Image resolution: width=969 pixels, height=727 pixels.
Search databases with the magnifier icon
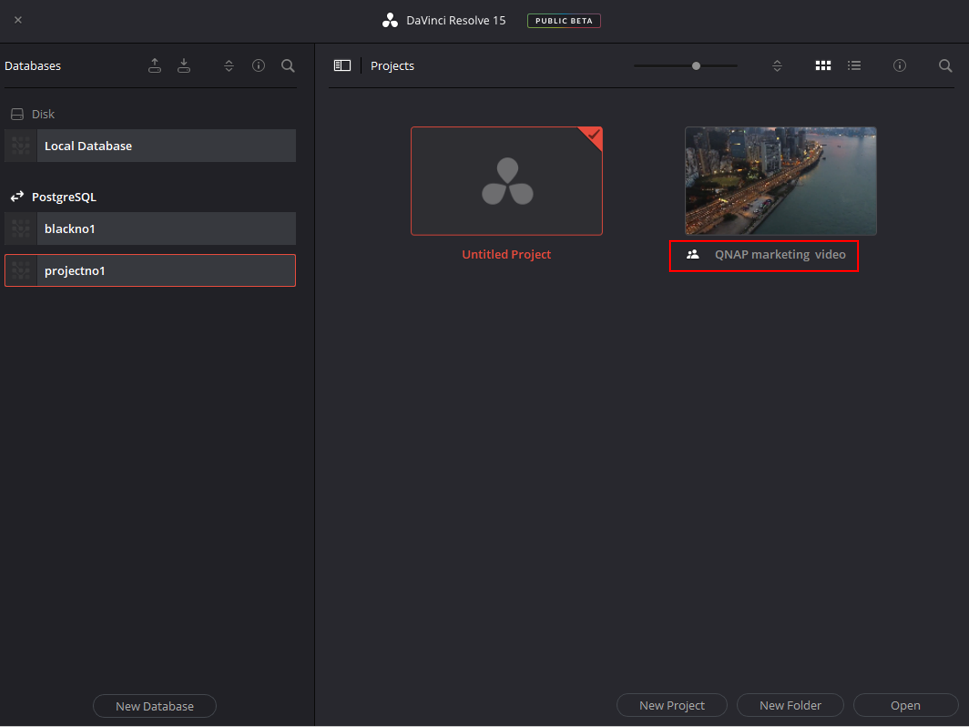[x=288, y=66]
